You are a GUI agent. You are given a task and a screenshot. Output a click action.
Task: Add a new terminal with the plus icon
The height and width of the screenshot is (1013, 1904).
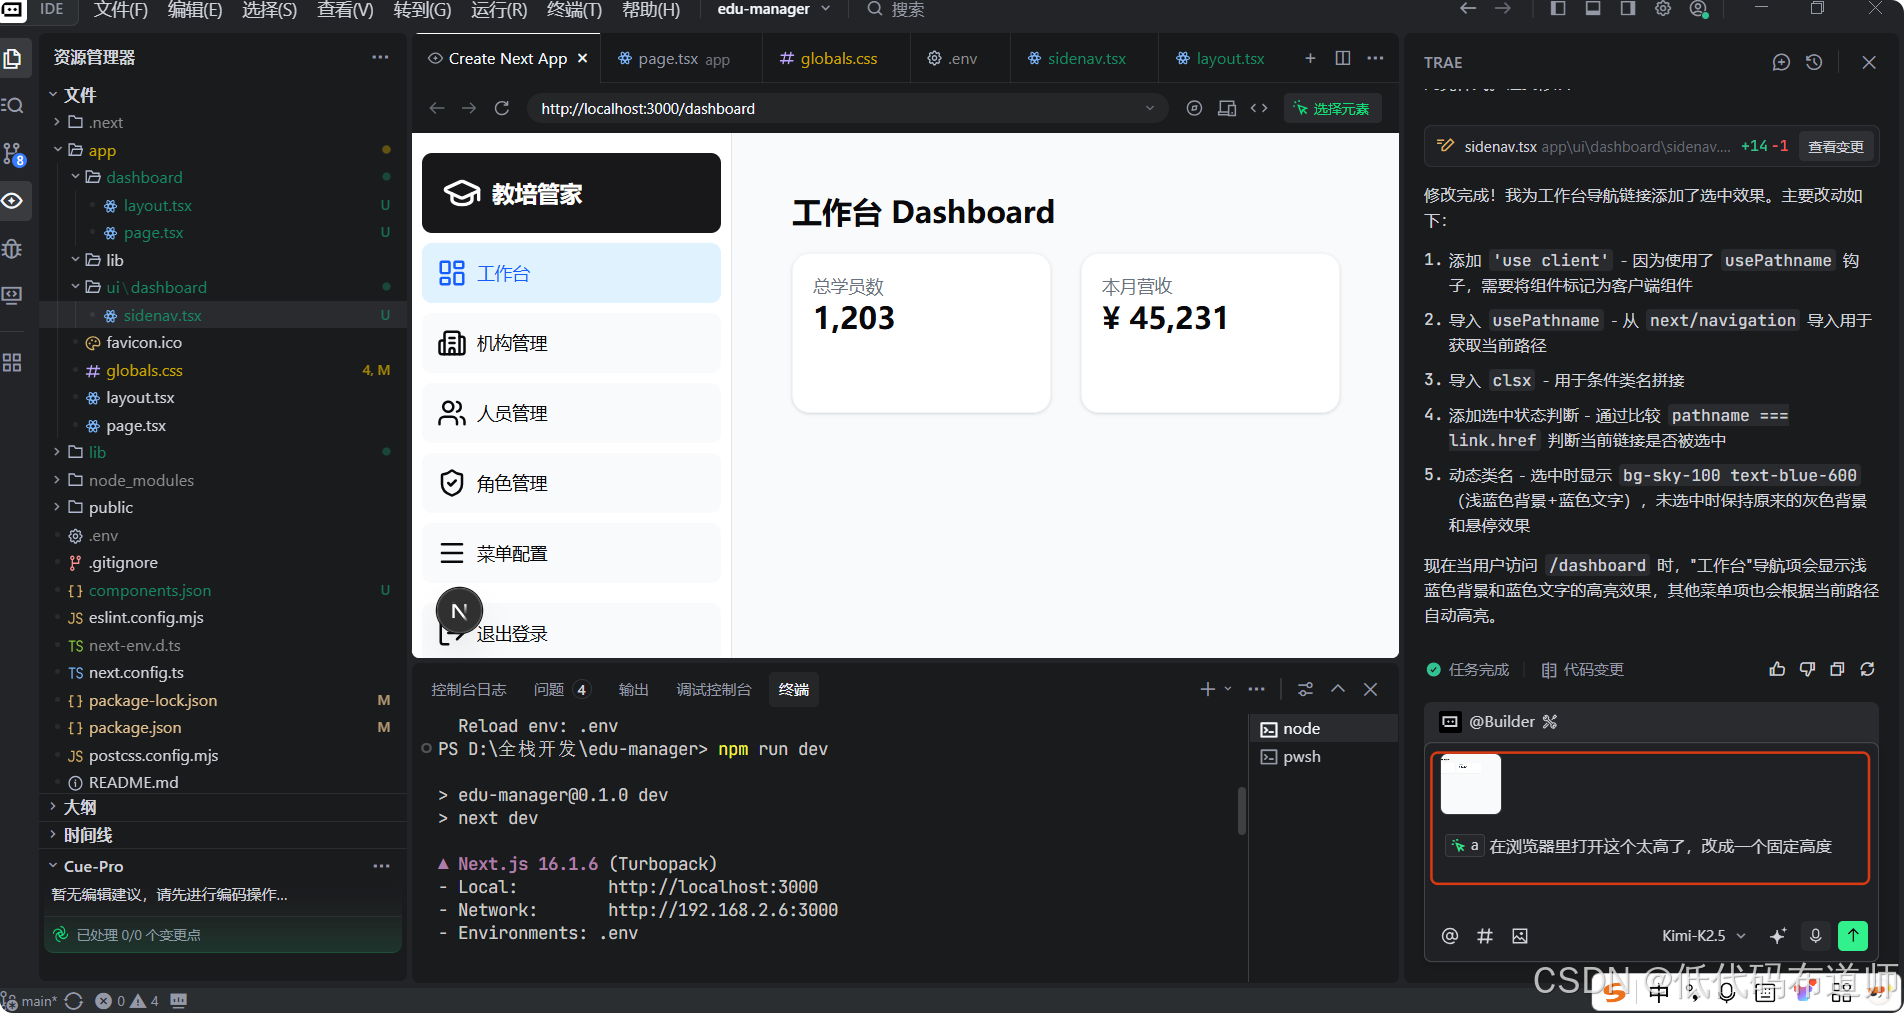pos(1205,689)
